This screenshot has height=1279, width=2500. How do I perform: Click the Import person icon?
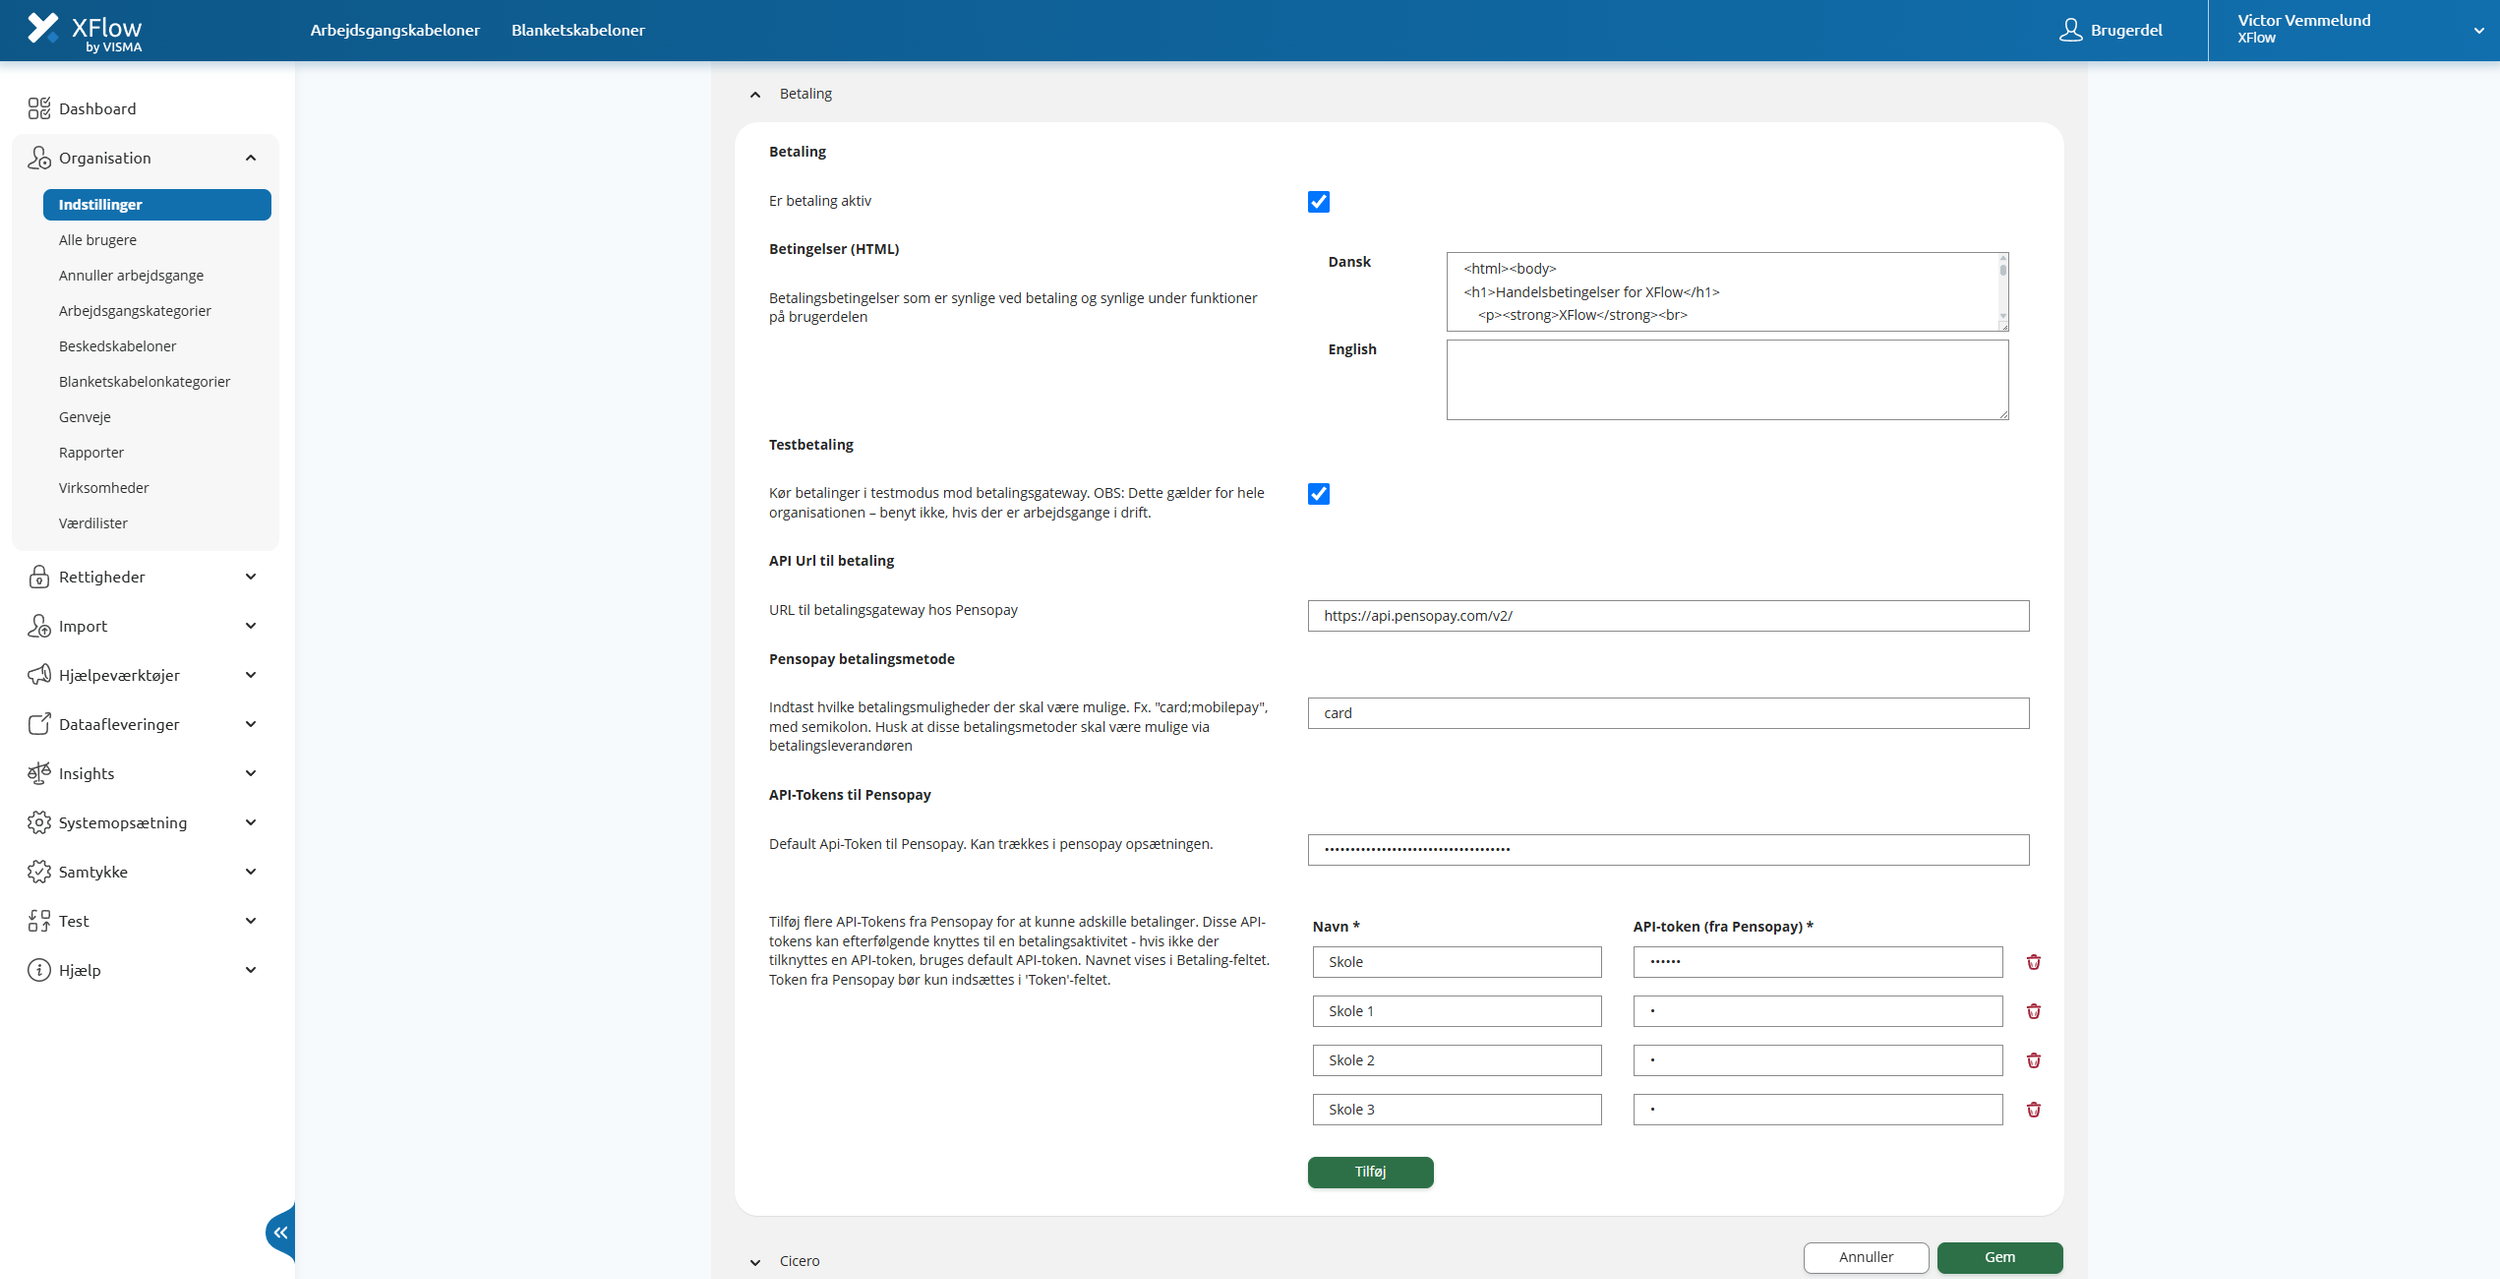point(39,626)
